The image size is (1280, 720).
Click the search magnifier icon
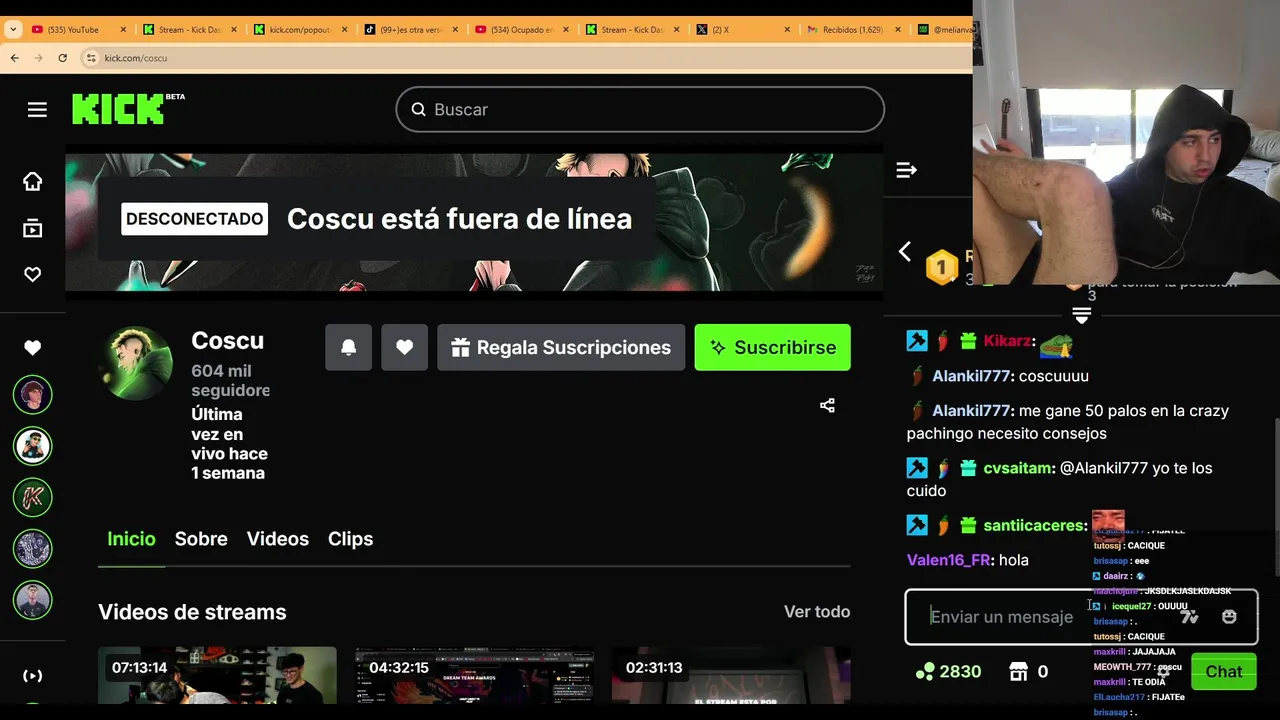[418, 109]
